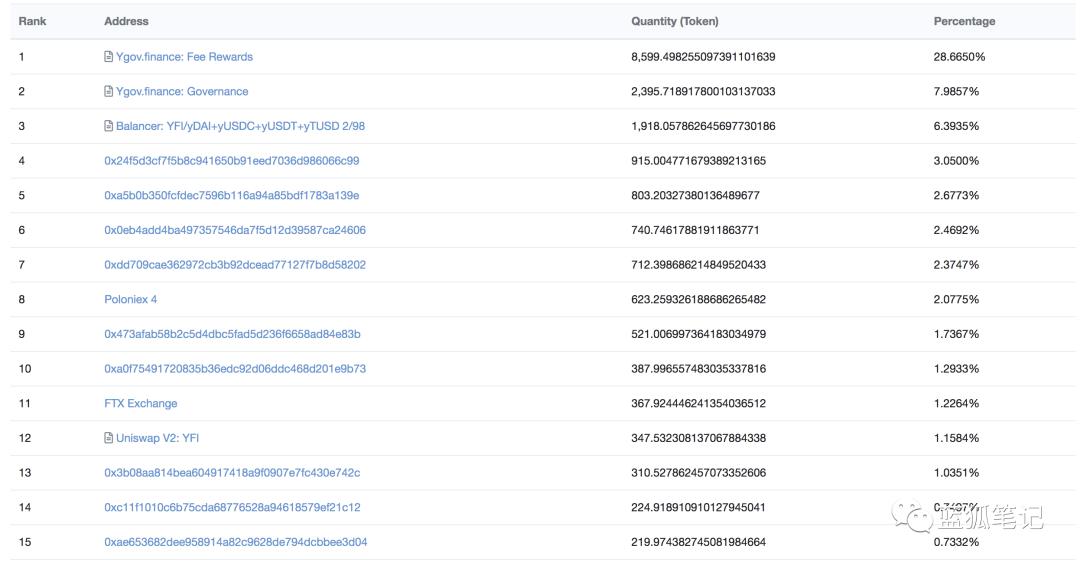
Task: Open address 0xae653682dee958914a82c9628de794dcbbee3d04
Action: pyautogui.click(x=235, y=542)
